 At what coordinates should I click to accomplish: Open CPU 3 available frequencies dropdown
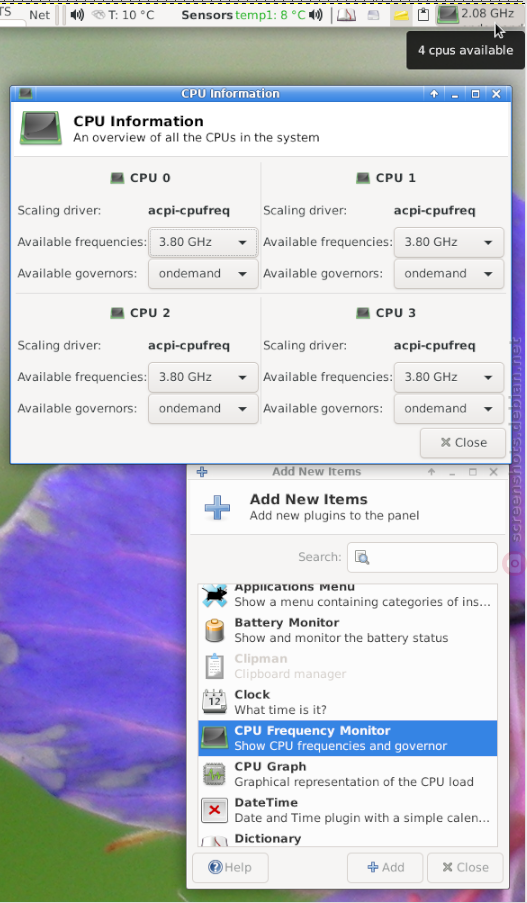[x=449, y=377]
